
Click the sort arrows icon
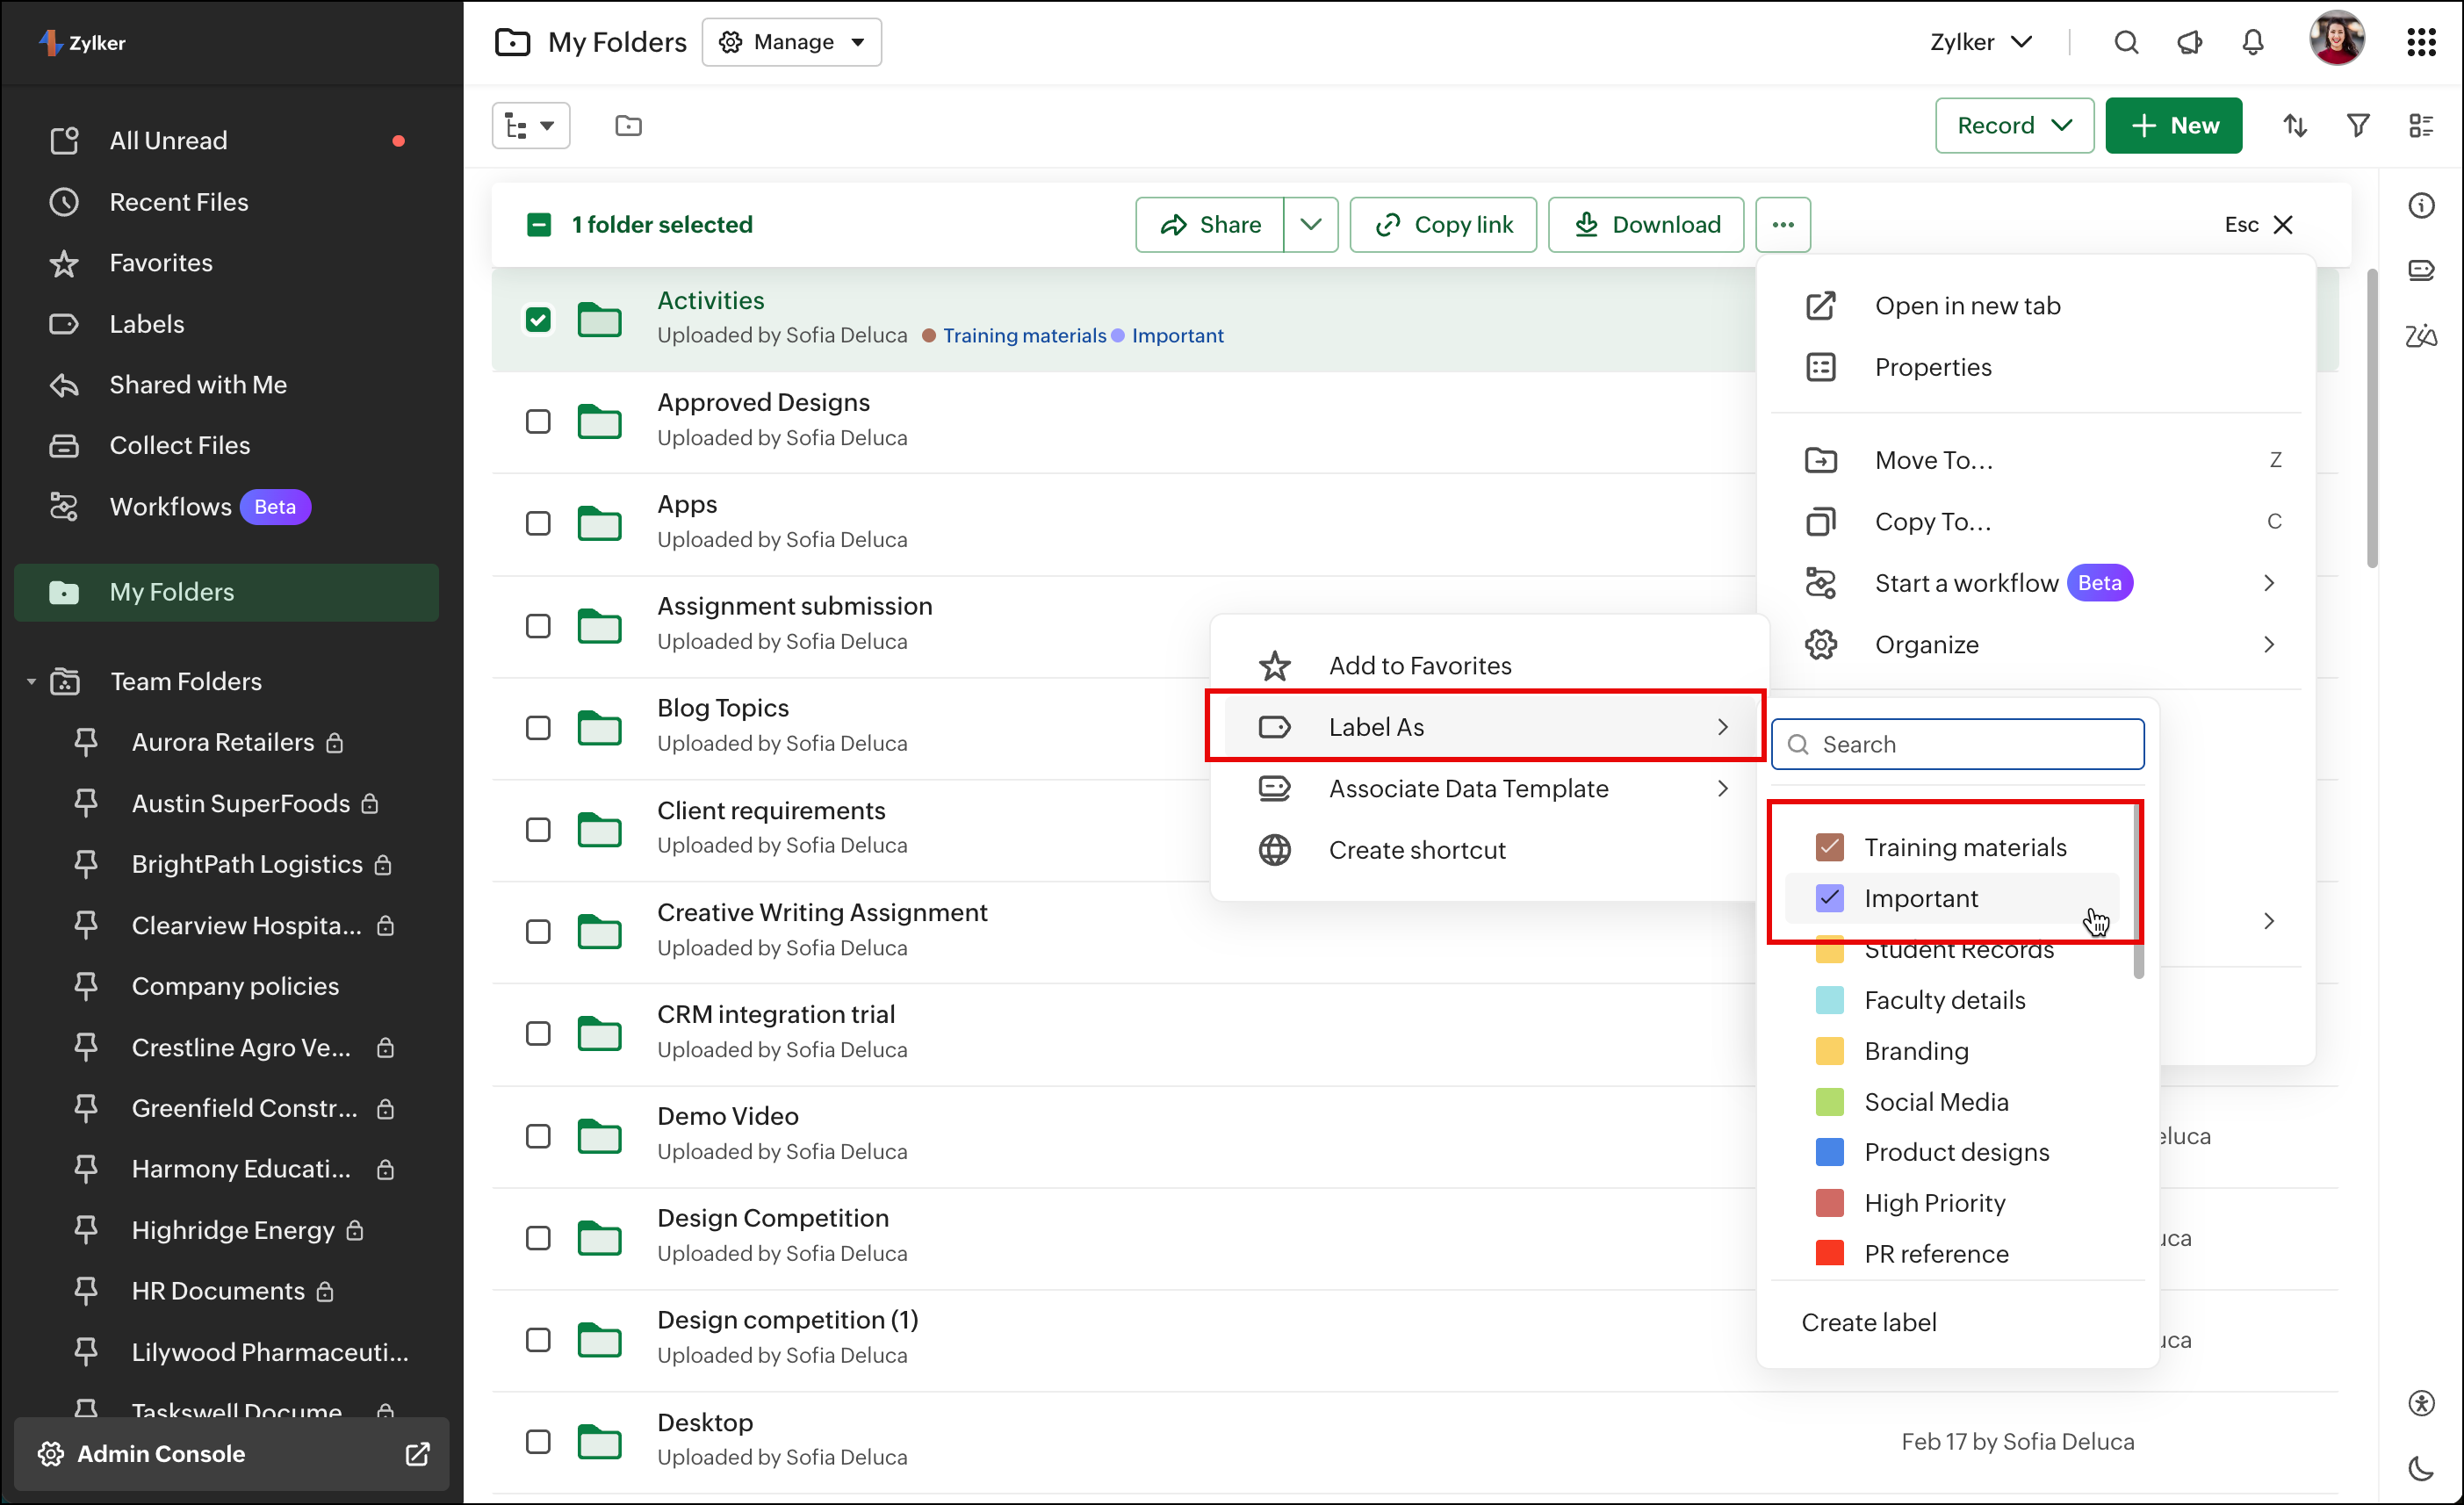2294,126
